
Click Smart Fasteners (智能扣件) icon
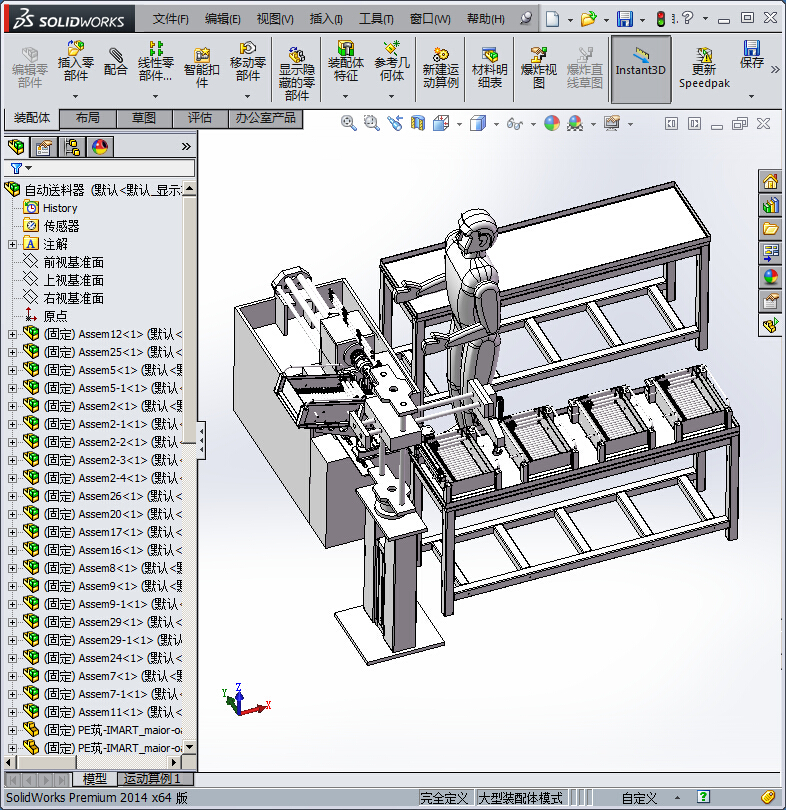(201, 67)
